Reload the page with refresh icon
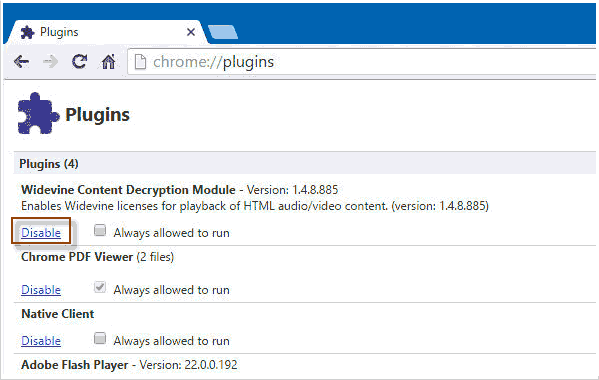 (x=79, y=61)
